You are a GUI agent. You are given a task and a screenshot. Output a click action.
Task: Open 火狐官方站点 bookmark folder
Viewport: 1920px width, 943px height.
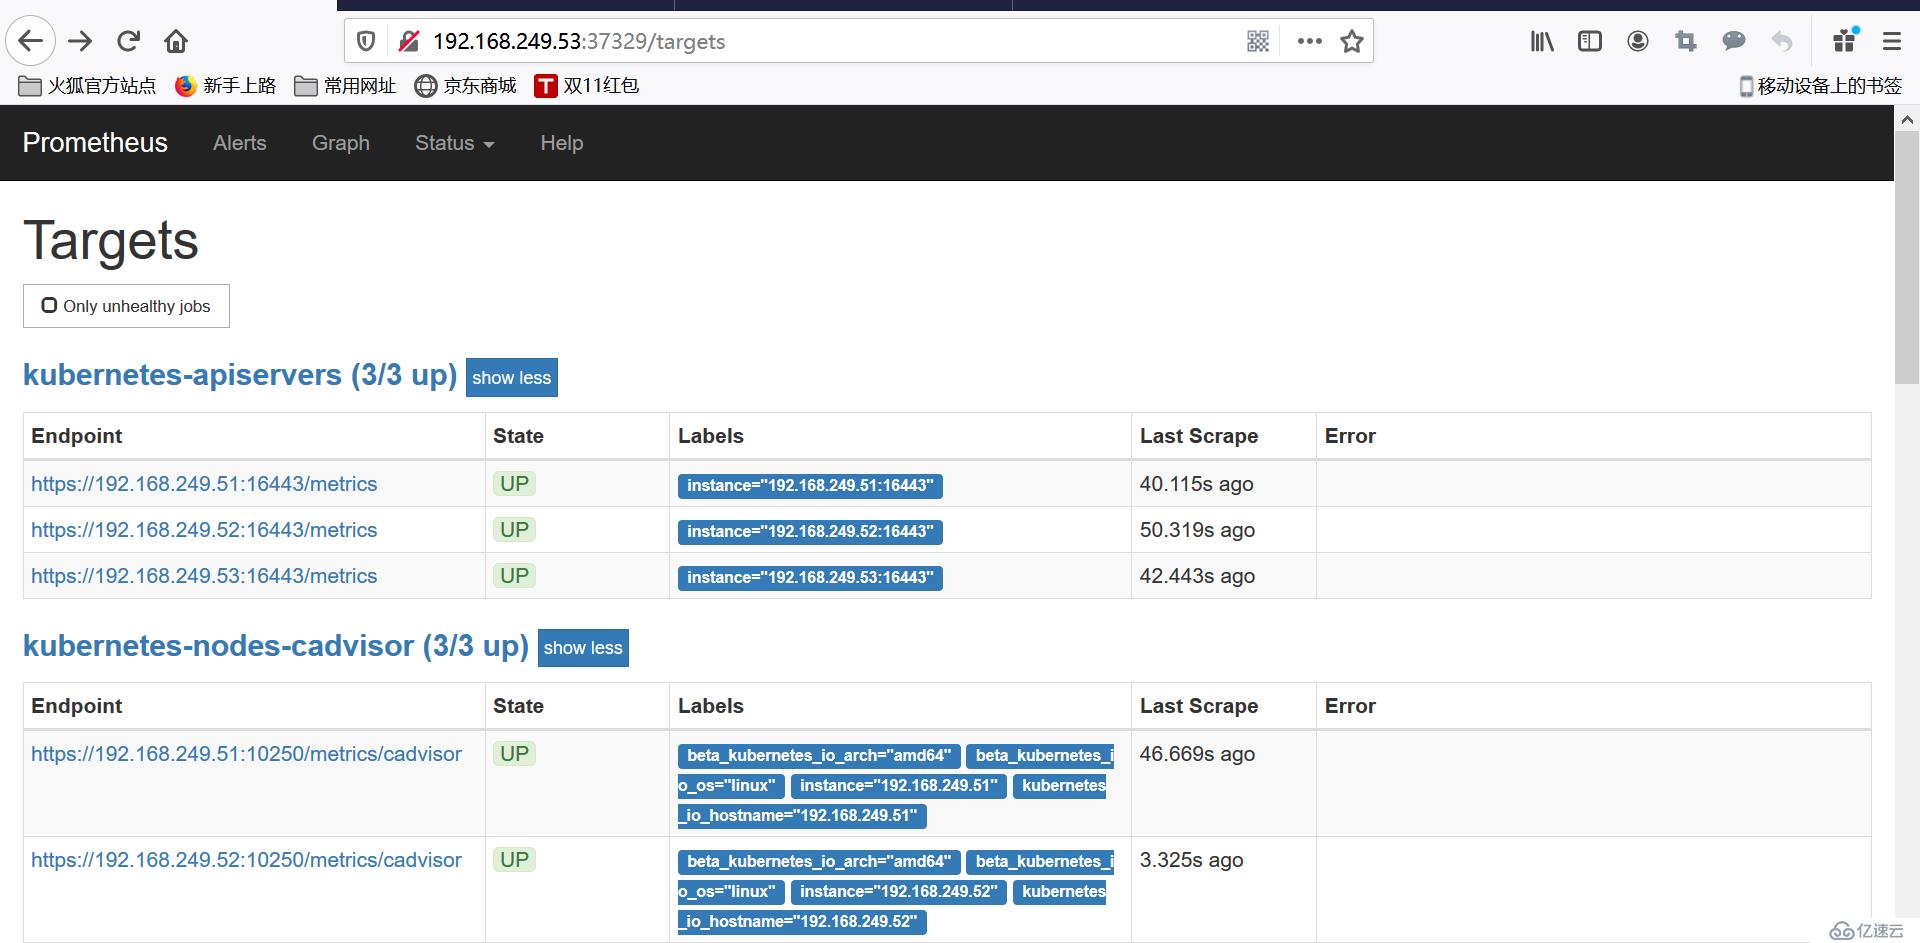coord(88,86)
